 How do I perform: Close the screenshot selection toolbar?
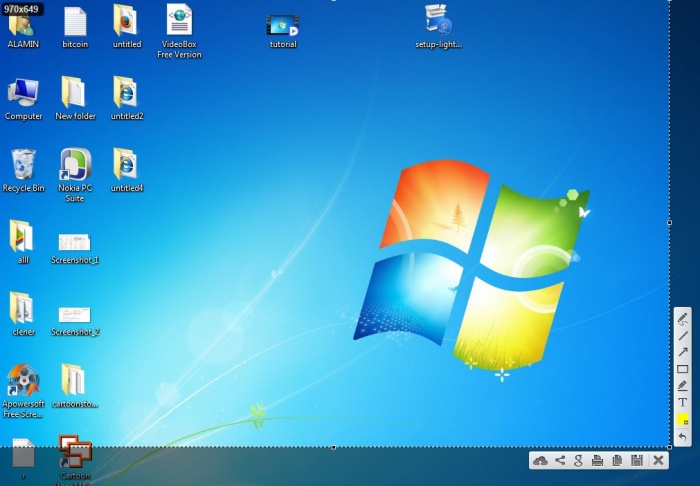point(658,461)
